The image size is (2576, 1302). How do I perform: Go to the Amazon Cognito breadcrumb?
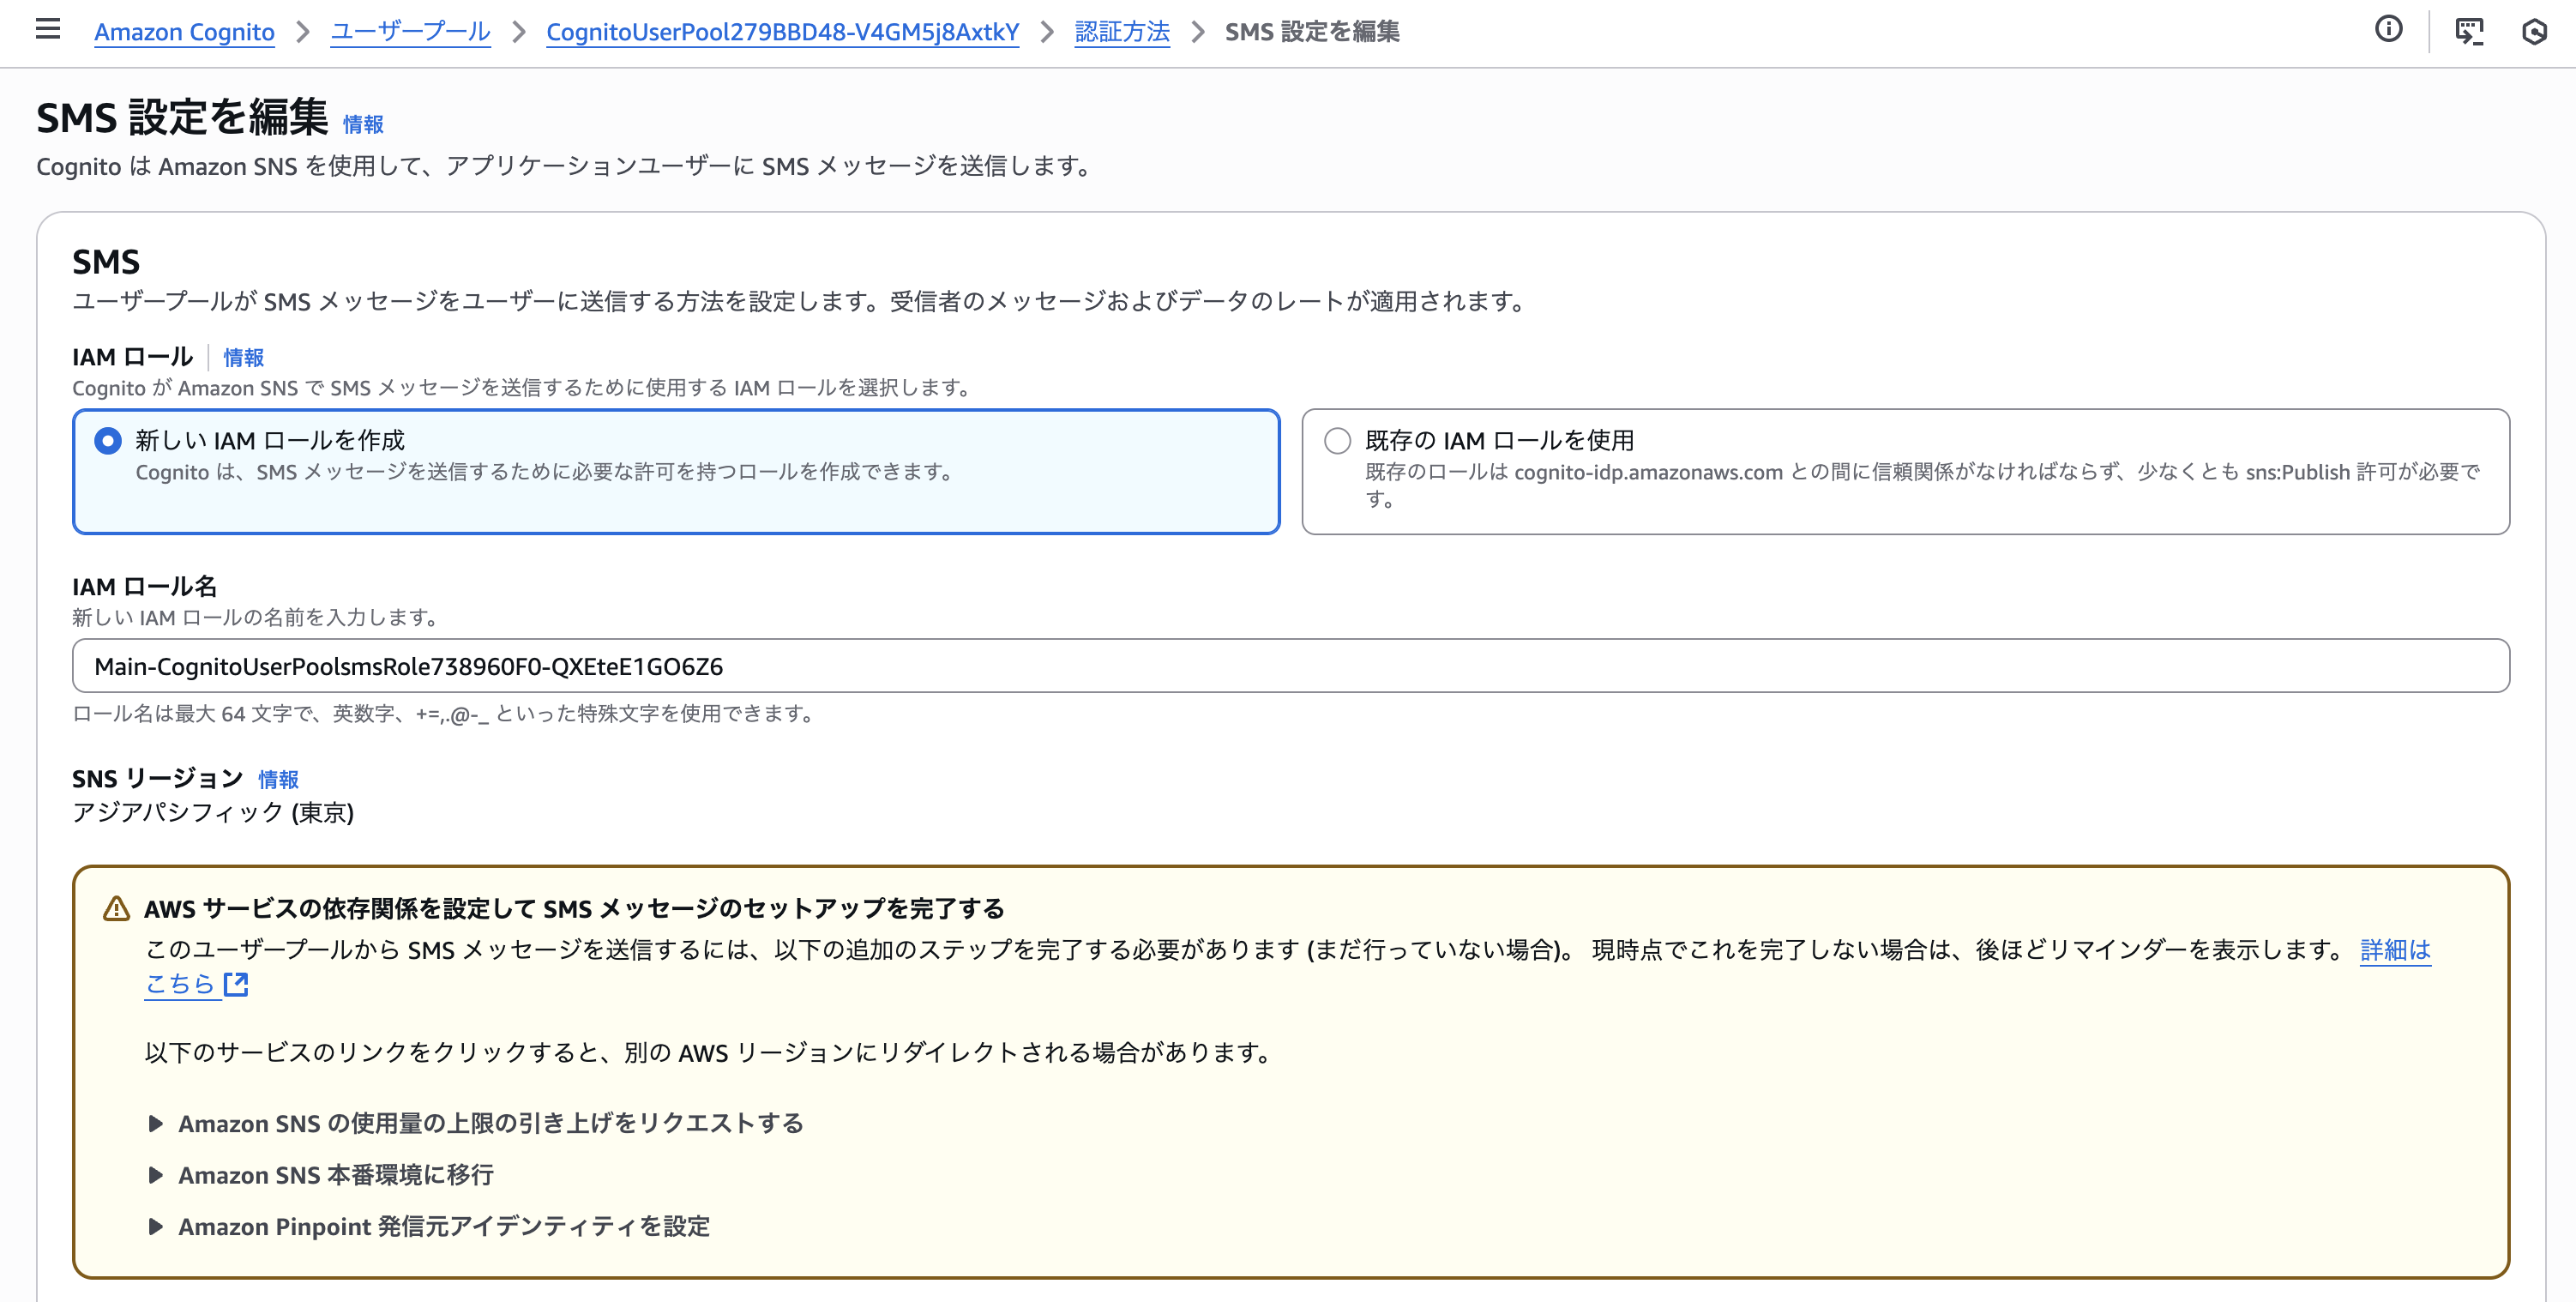(184, 32)
